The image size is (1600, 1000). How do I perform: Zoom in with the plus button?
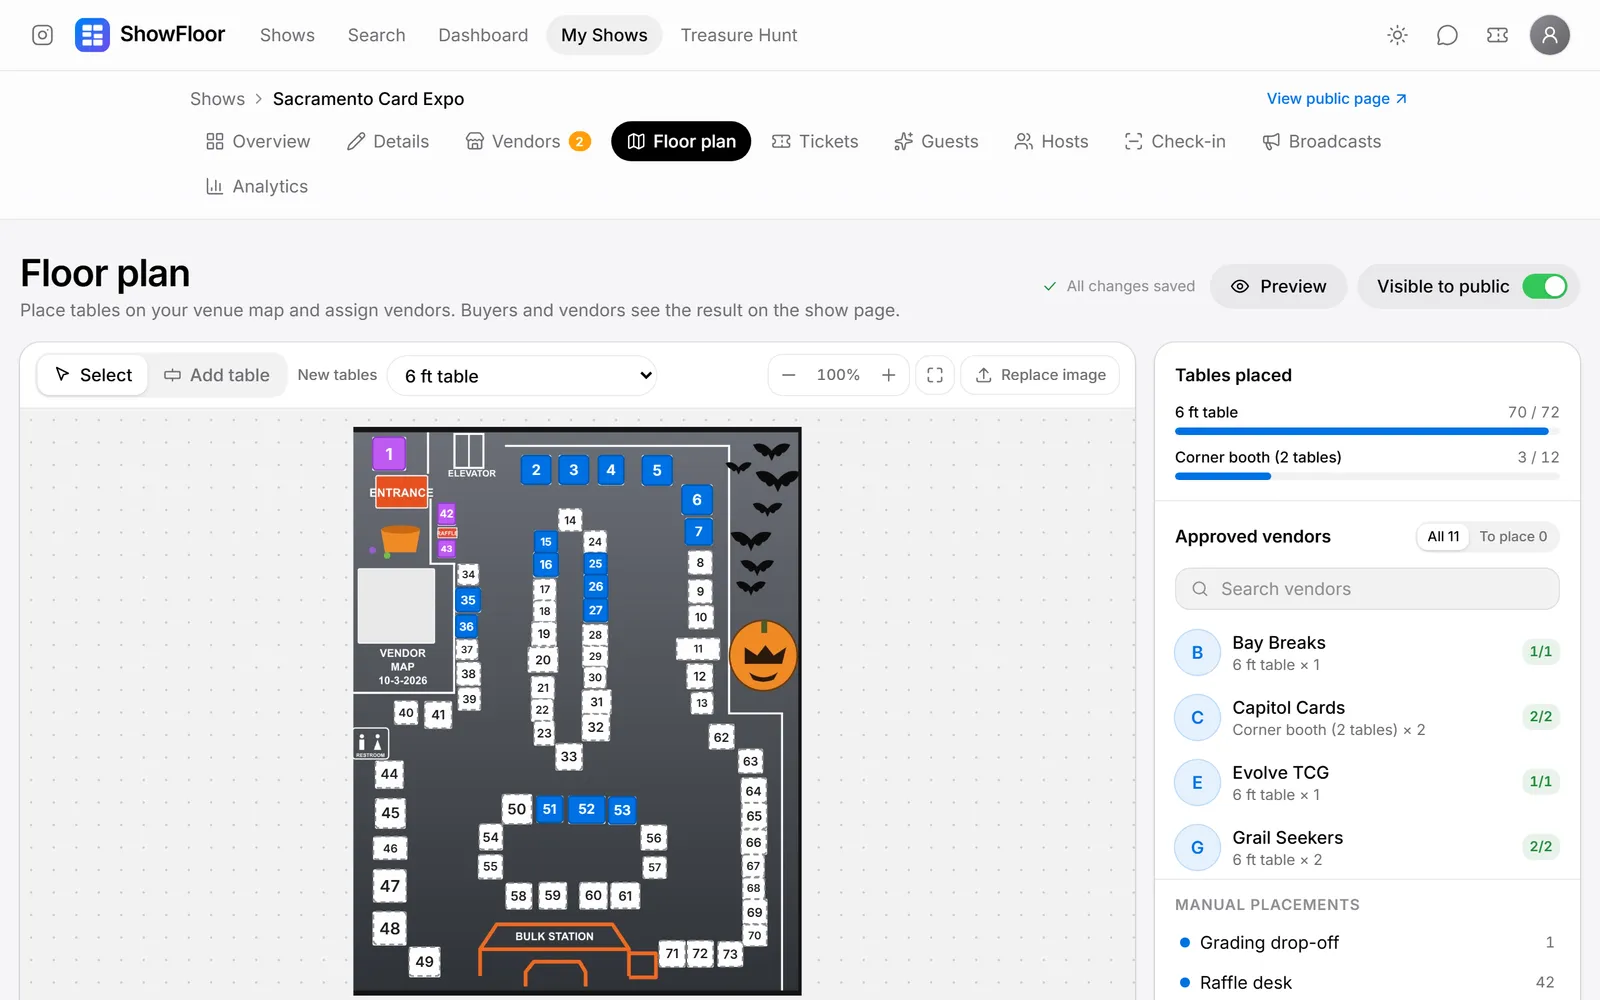[888, 375]
